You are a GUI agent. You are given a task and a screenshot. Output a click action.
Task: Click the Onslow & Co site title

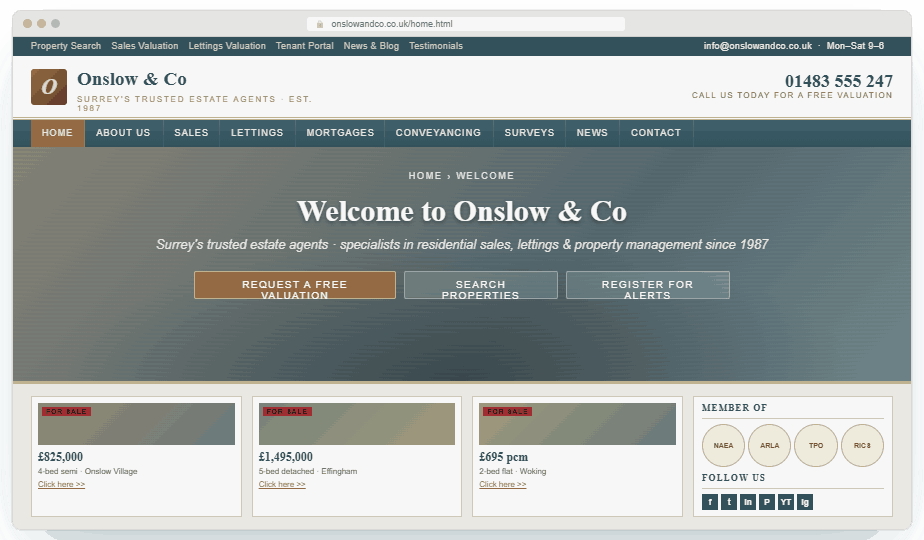click(x=132, y=79)
